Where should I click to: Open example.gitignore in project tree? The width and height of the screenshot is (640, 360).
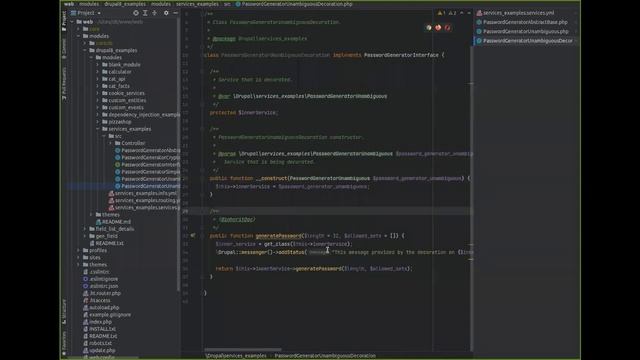pos(107,315)
